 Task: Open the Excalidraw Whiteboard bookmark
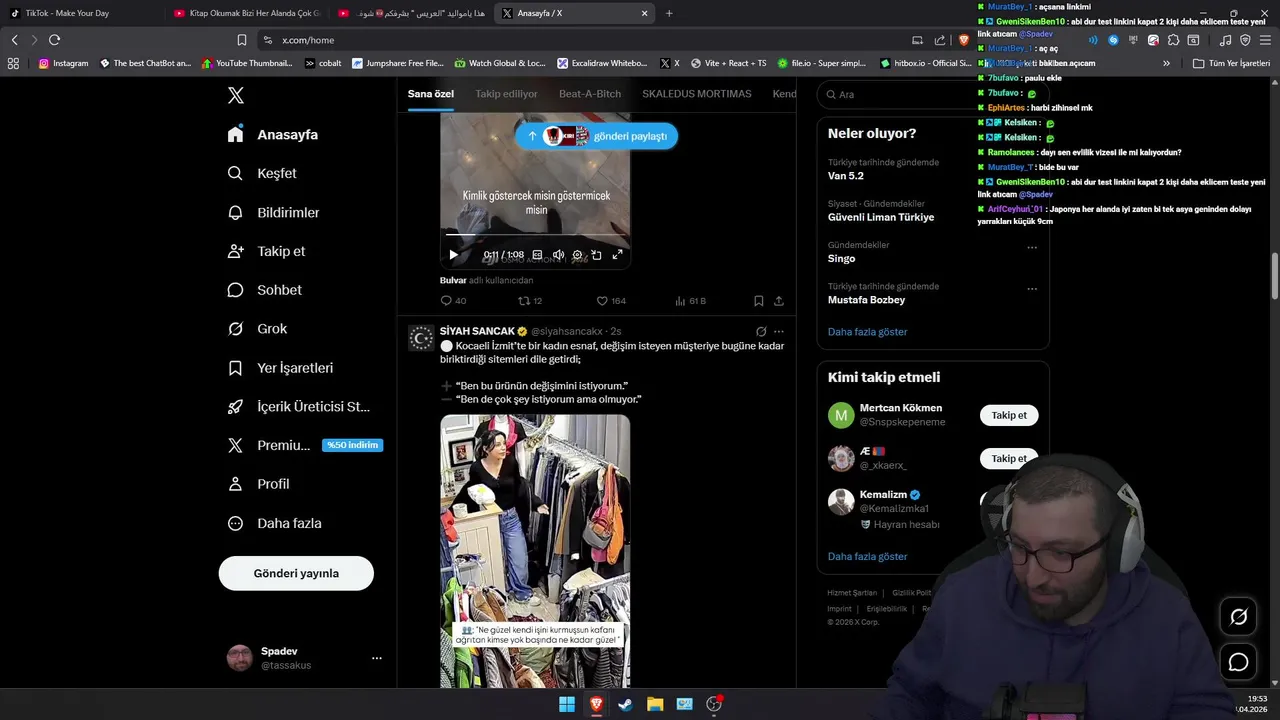click(x=602, y=63)
